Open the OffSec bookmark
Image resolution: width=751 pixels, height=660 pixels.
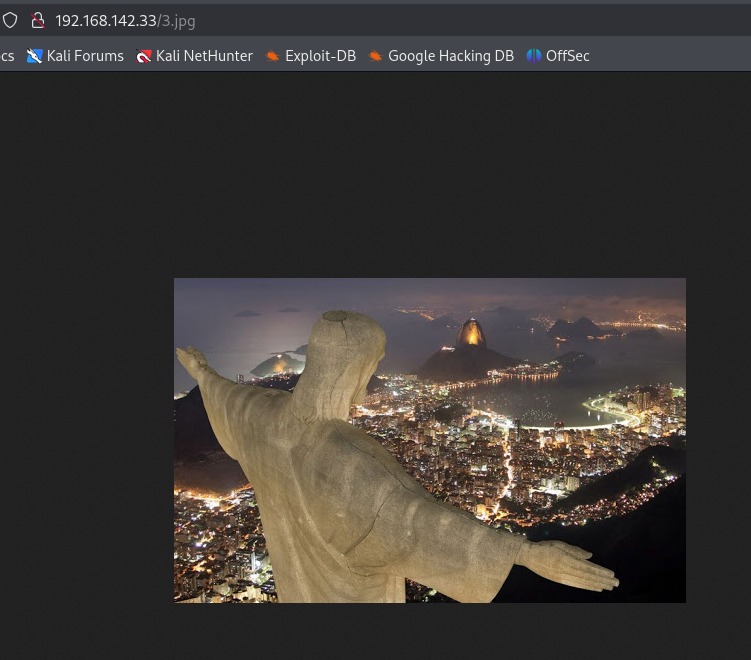click(x=558, y=56)
